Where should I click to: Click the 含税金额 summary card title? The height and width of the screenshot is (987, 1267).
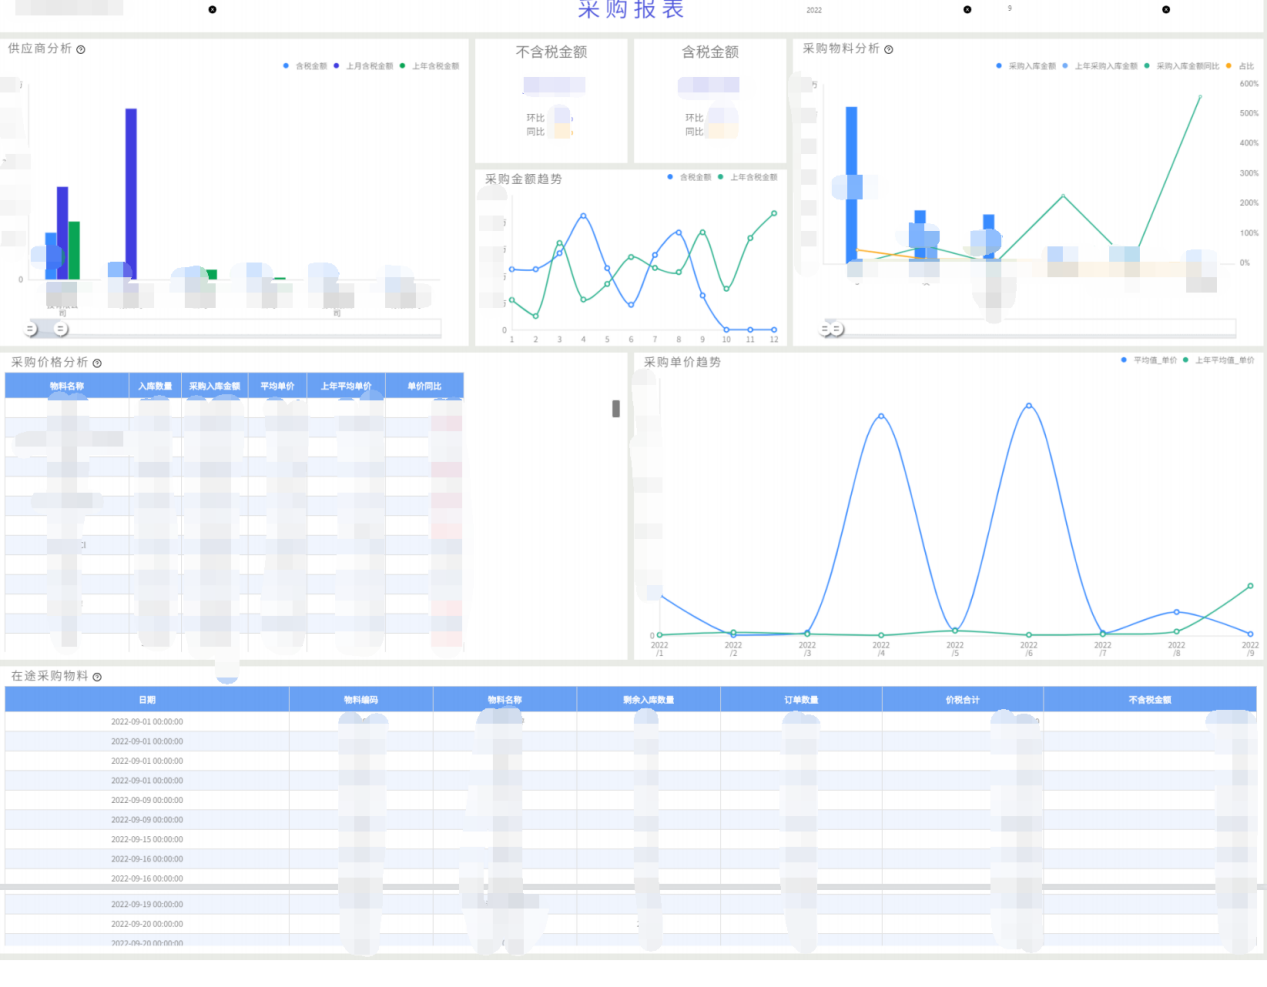[x=710, y=52]
